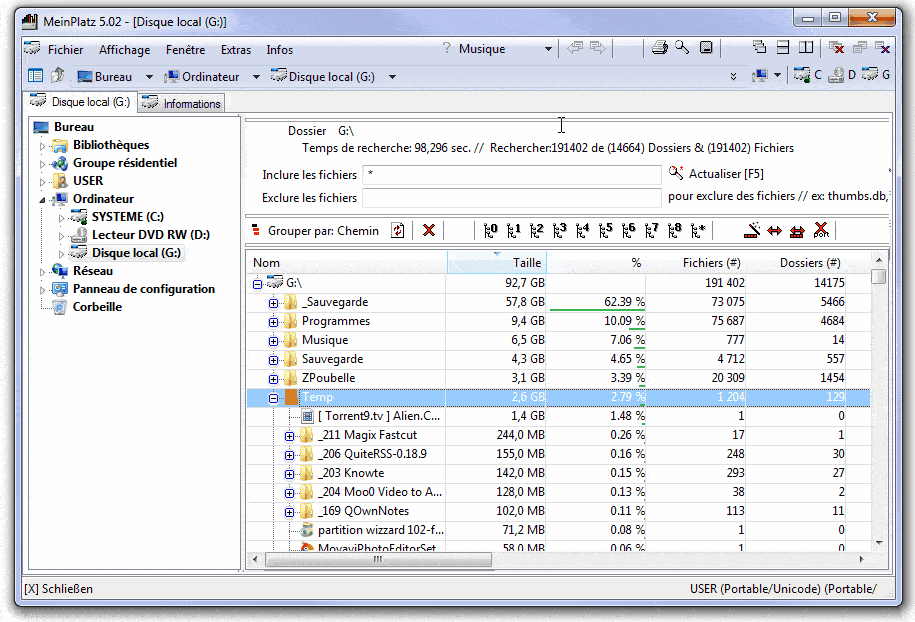Jump to drive C via the toolbar icon
Viewport: 915px width, 622px height.
807,75
